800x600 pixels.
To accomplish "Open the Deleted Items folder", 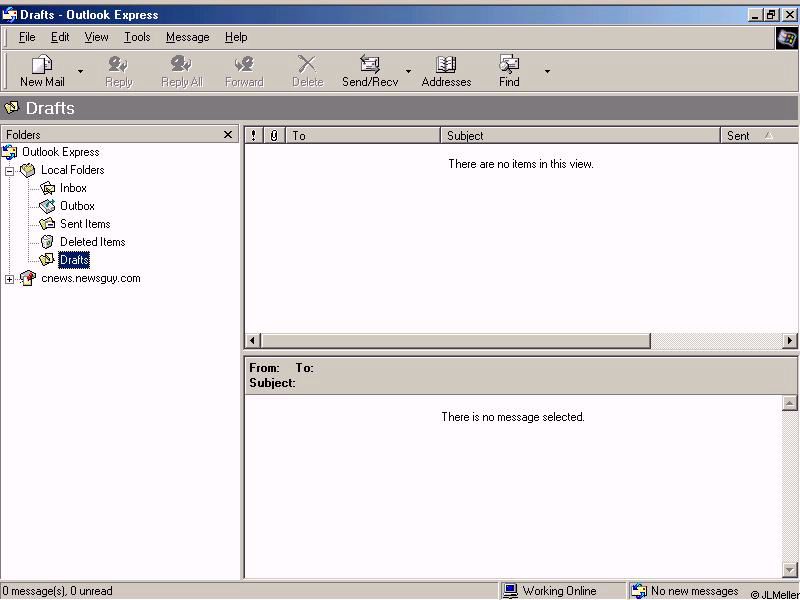I will pyautogui.click(x=92, y=242).
